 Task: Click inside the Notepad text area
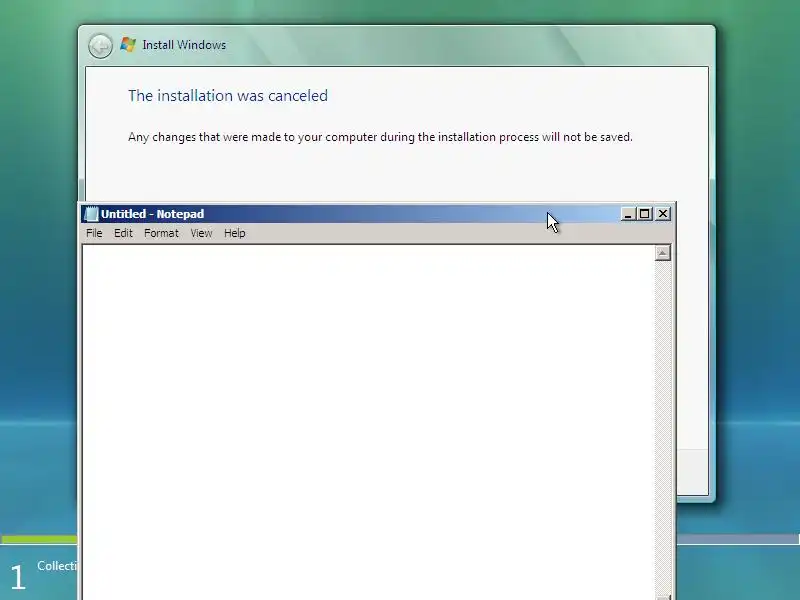[x=368, y=422]
